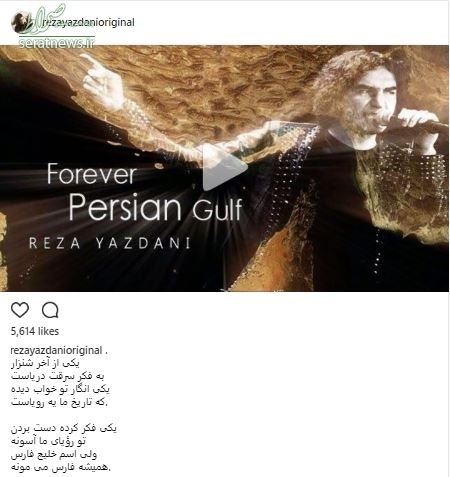Select caption line 'ولی اسم خلیج فارس'

point(54,454)
